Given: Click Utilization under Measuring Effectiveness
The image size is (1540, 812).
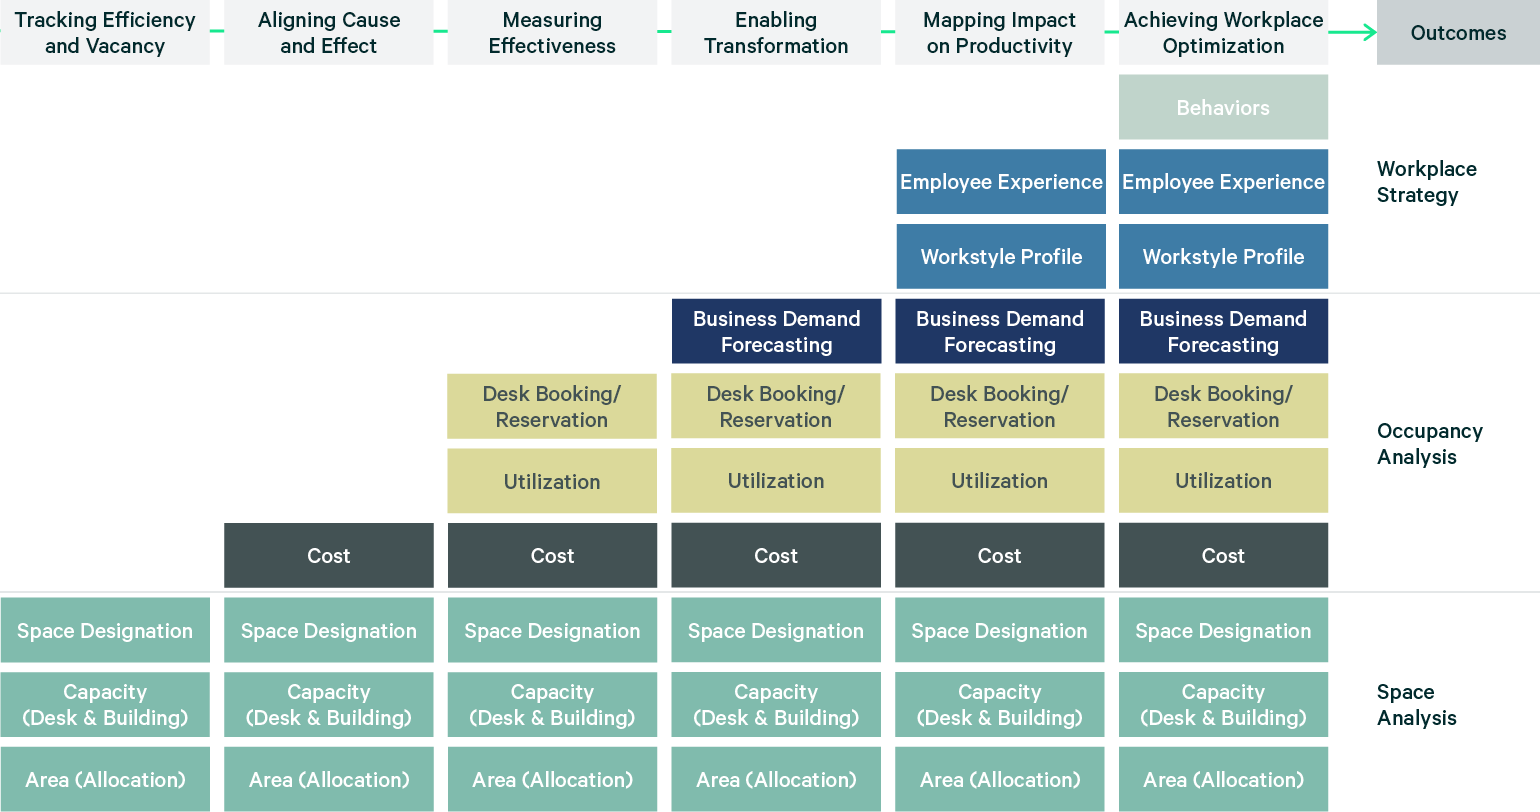Looking at the screenshot, I should [552, 481].
